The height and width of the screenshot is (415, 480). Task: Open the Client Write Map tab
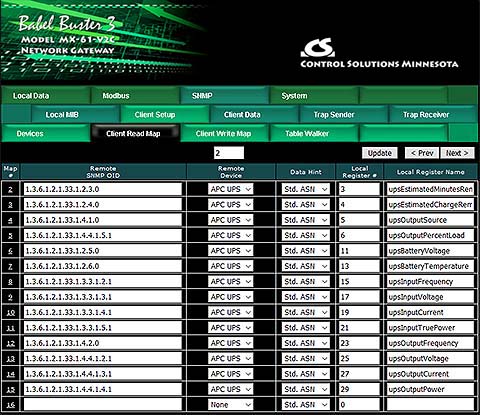(225, 134)
